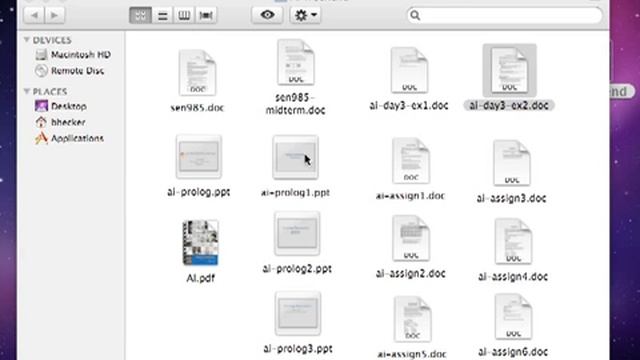Click the ai-prolog.ppt name label
This screenshot has height=360, width=640.
199,192
